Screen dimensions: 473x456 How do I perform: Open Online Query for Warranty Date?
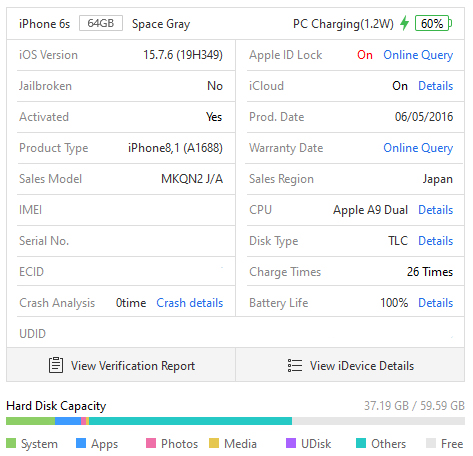pyautogui.click(x=418, y=148)
